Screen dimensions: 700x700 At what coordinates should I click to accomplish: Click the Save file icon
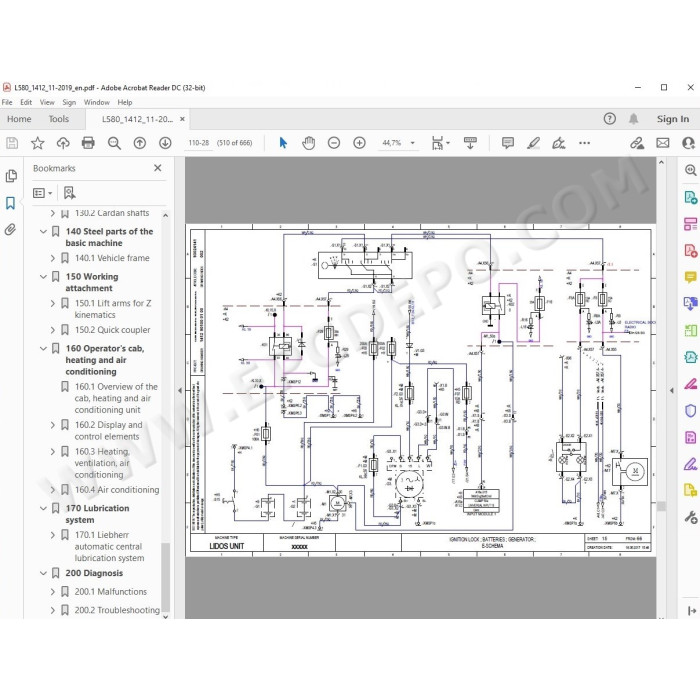[x=12, y=143]
